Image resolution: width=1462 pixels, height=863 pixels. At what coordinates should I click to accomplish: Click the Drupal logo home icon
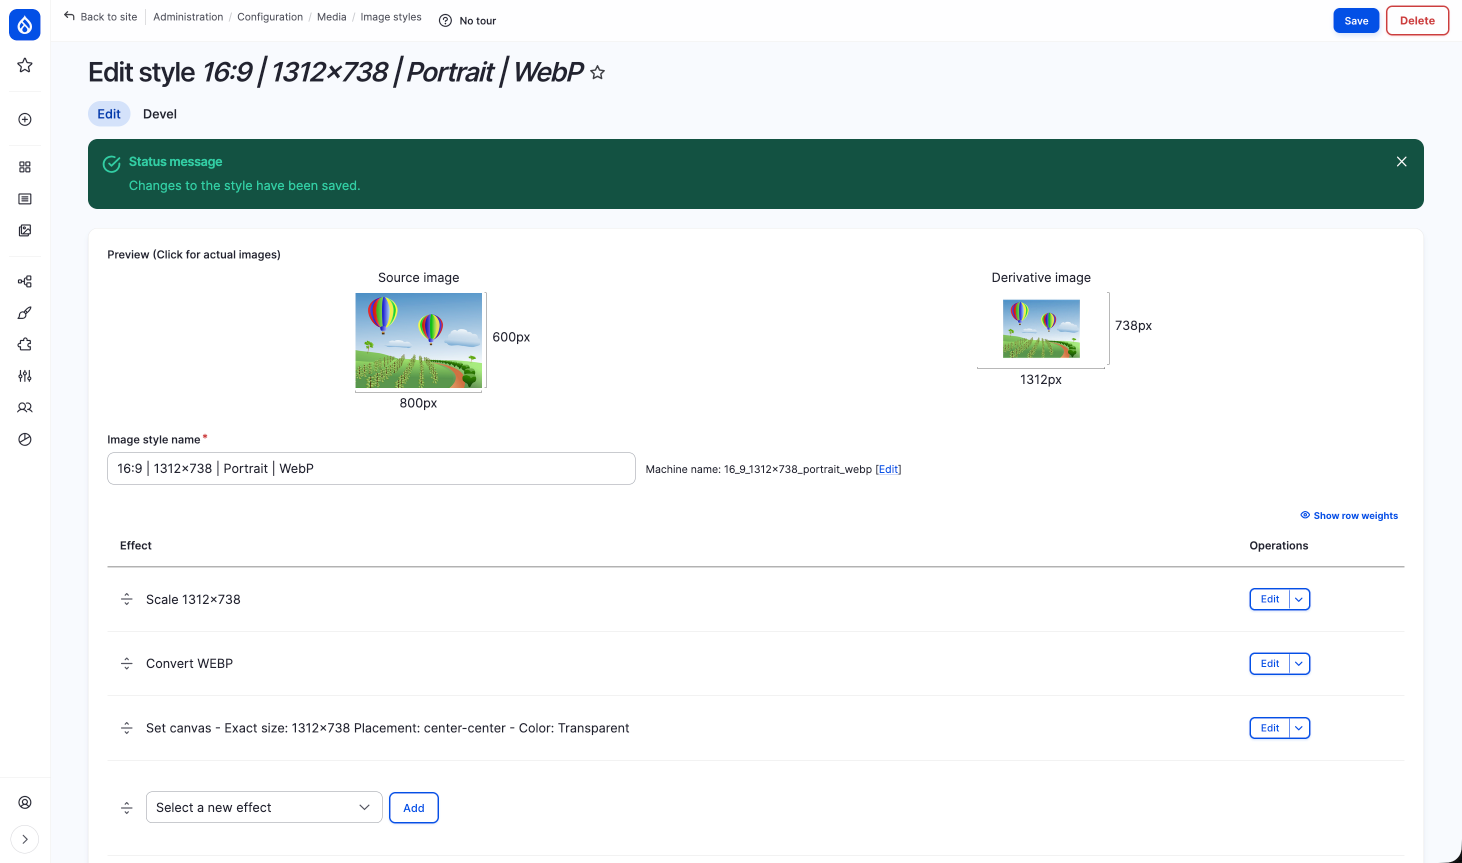click(x=25, y=25)
